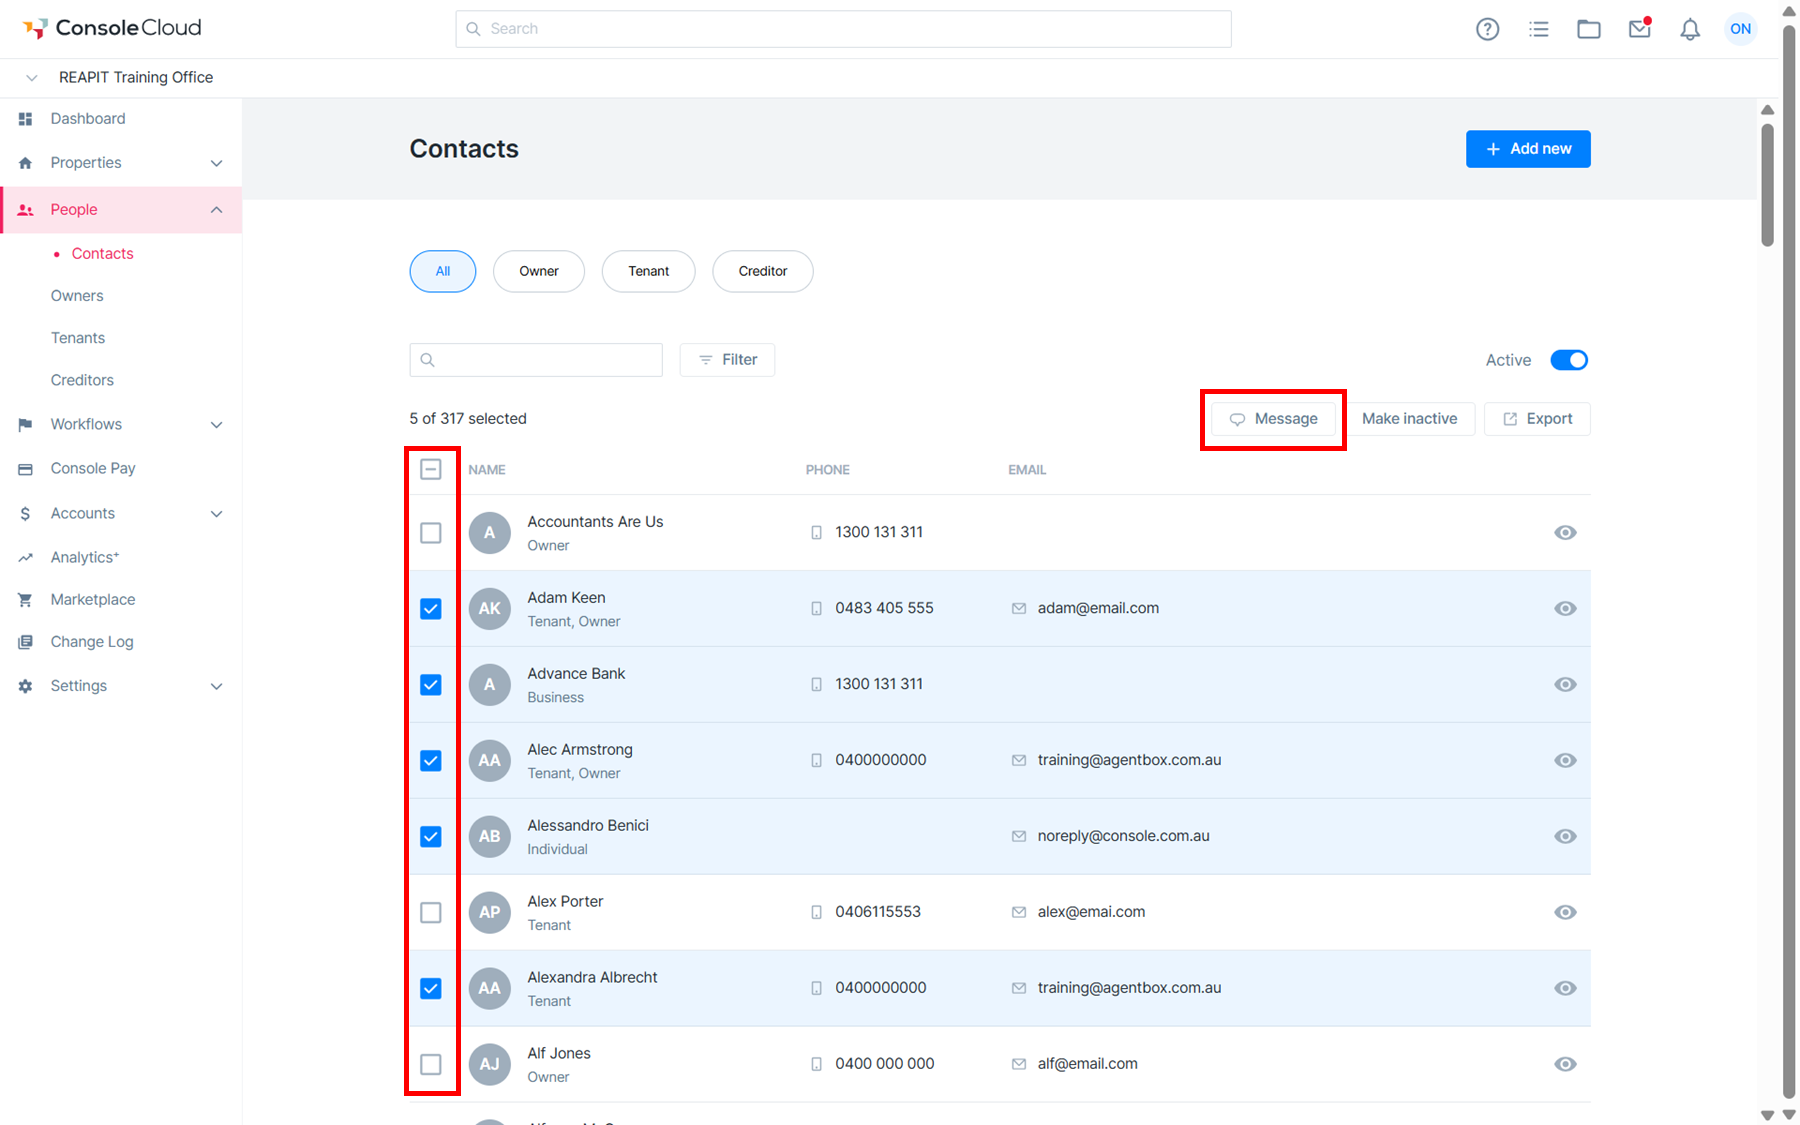Click the AP avatar for Alex Porter
Image resolution: width=1800 pixels, height=1125 pixels.
[489, 912]
